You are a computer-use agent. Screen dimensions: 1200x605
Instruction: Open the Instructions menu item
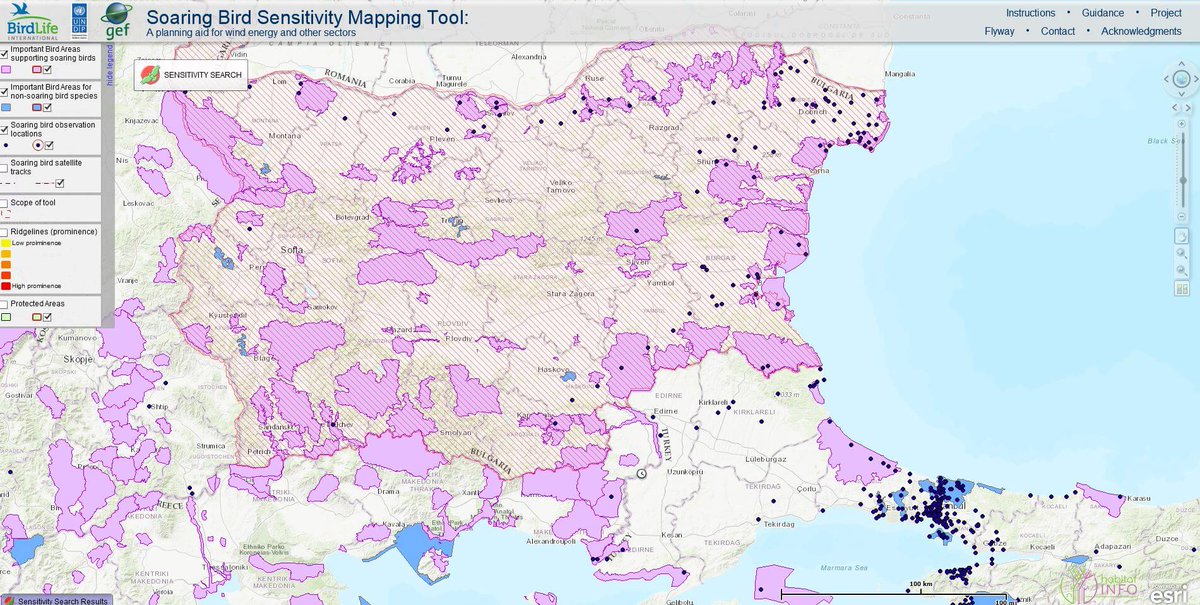1030,13
